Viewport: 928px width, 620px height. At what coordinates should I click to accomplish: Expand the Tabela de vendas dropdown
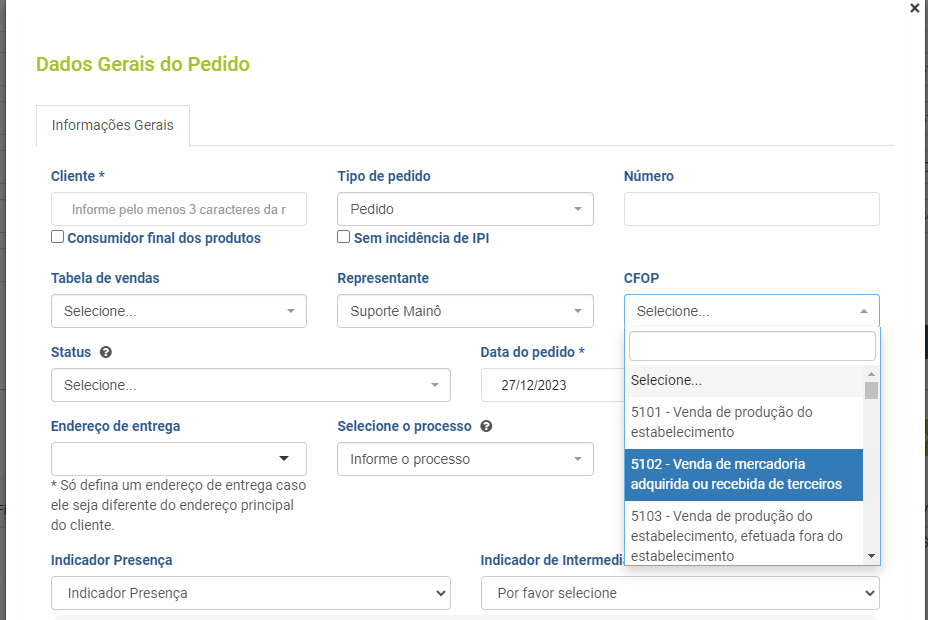pyautogui.click(x=179, y=311)
